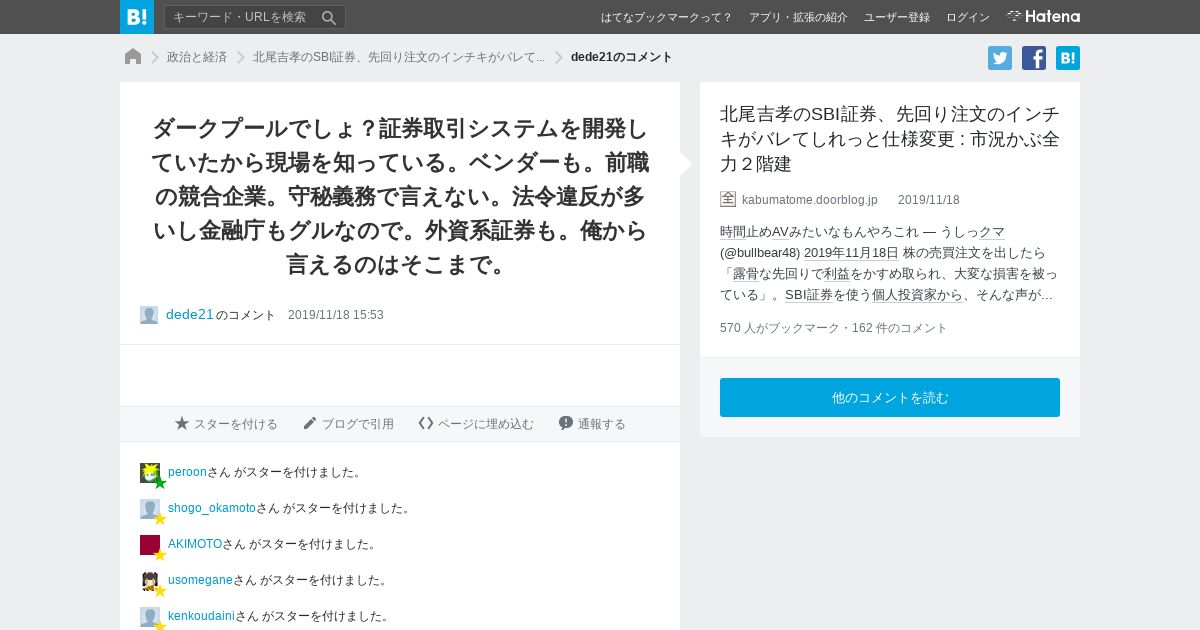Click ページに埋め込む embed action
This screenshot has width=1200, height=630.
pos(476,424)
